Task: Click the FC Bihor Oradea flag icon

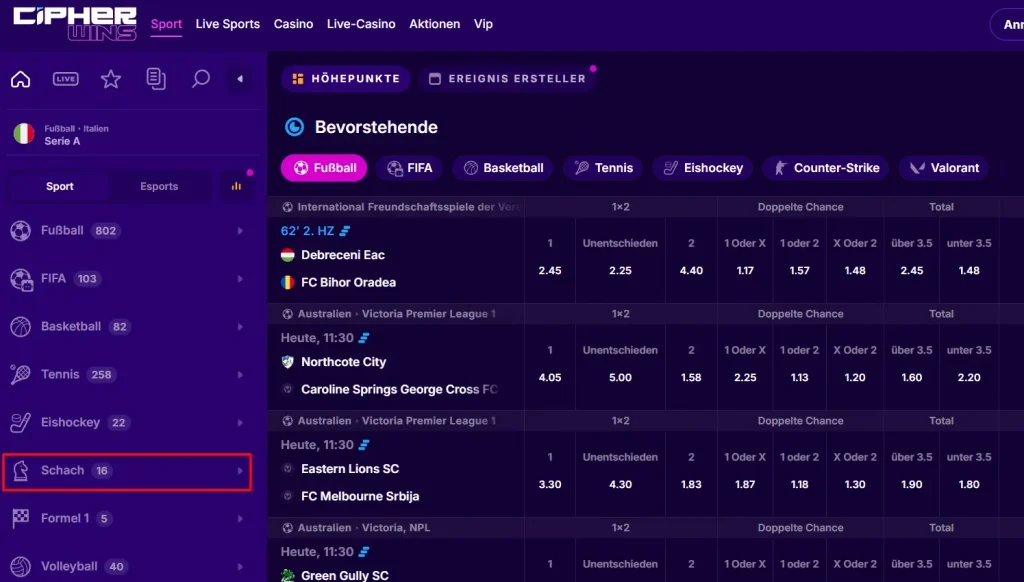Action: click(x=287, y=282)
